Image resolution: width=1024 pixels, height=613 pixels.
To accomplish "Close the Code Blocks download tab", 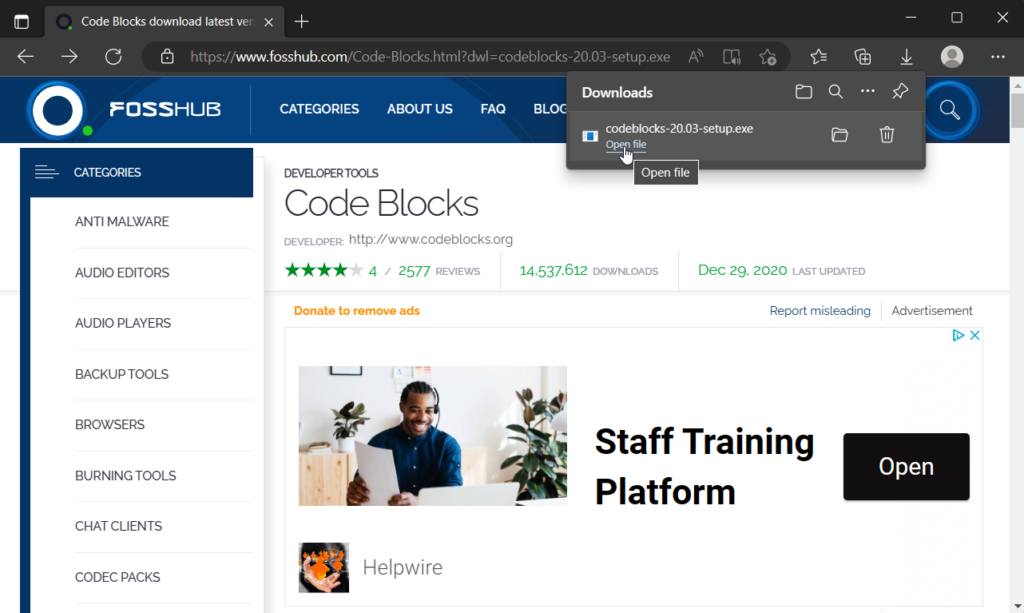I will point(268,22).
